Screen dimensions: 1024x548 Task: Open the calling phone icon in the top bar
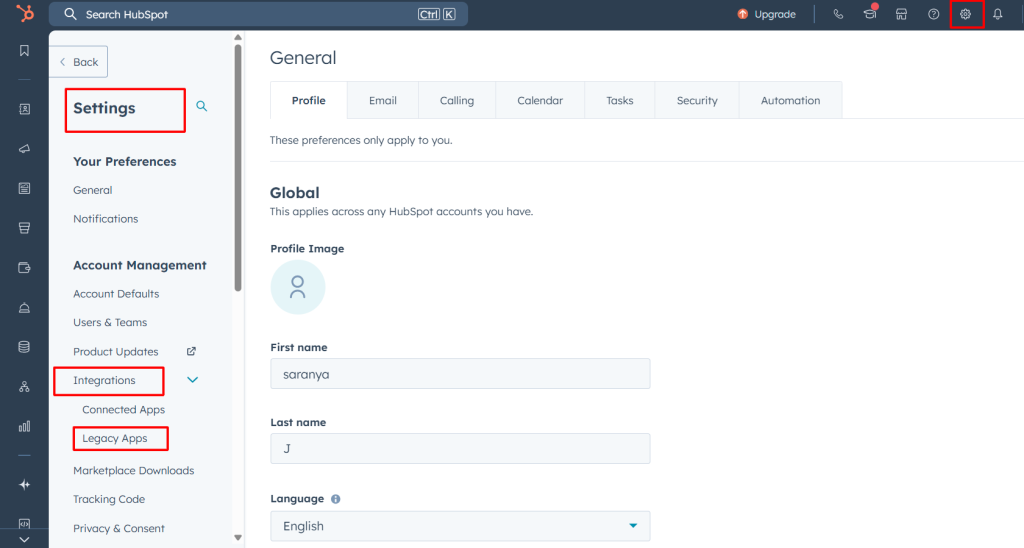(838, 14)
